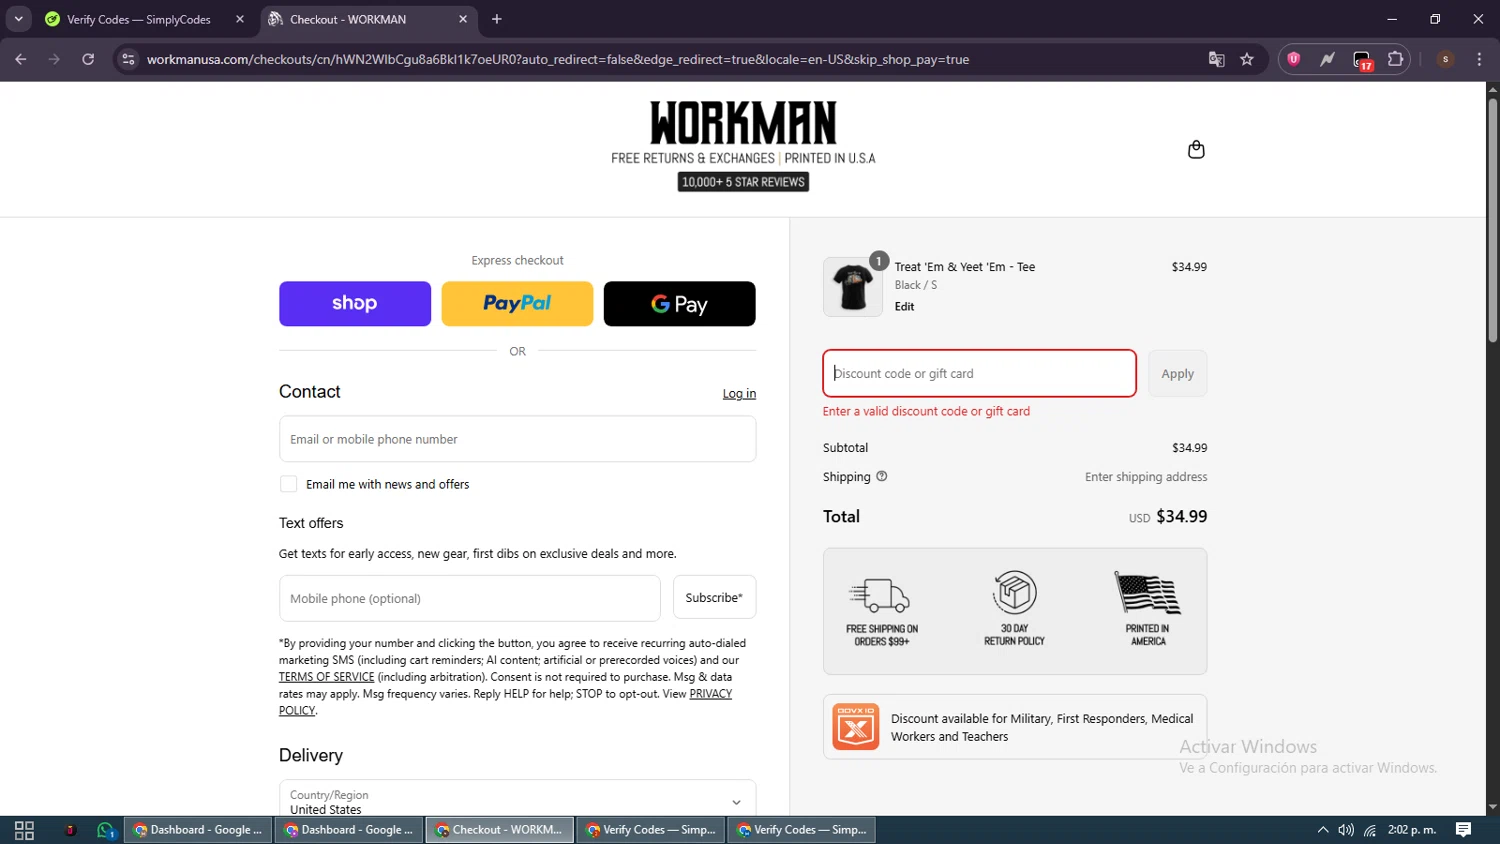Open the Chrome profile avatar
1500x844 pixels.
[1445, 59]
